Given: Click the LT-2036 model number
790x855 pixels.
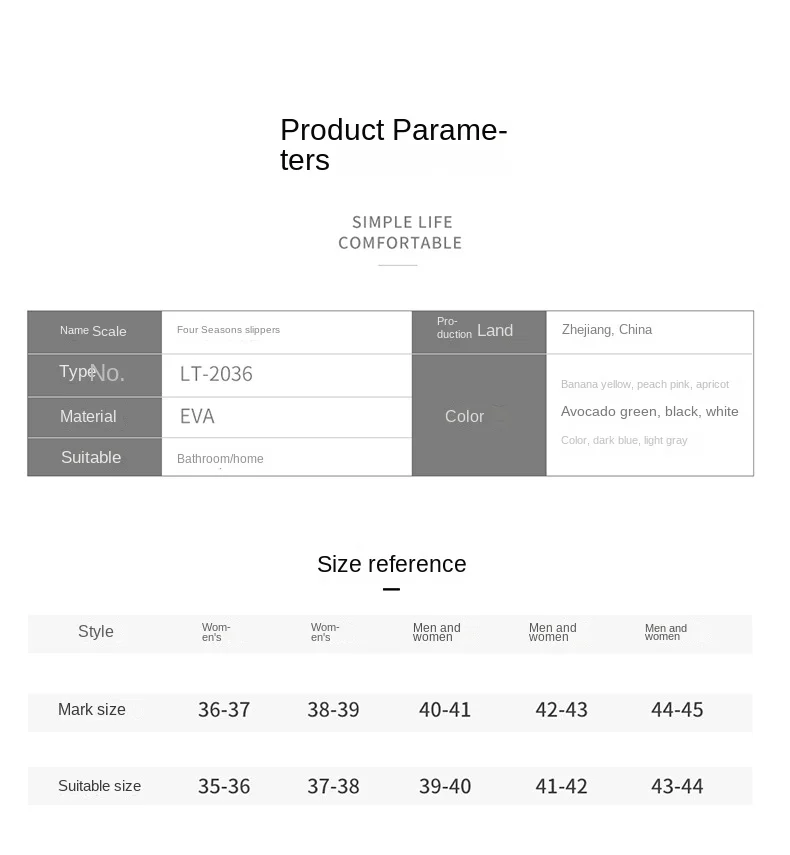Looking at the screenshot, I should 216,374.
